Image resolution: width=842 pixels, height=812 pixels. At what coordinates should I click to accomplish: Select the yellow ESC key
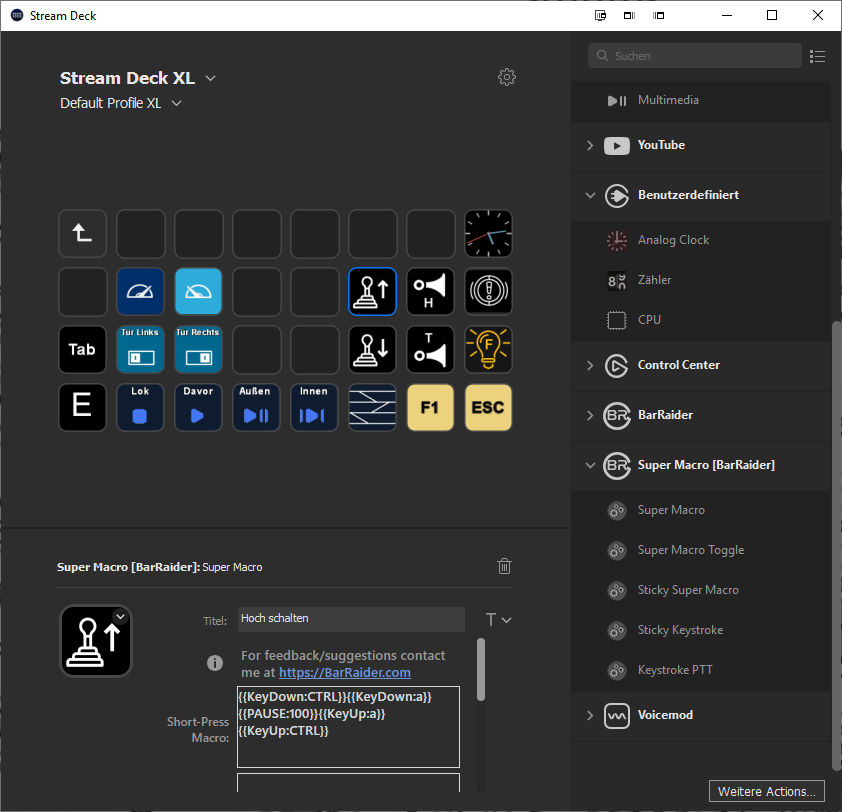tap(488, 408)
